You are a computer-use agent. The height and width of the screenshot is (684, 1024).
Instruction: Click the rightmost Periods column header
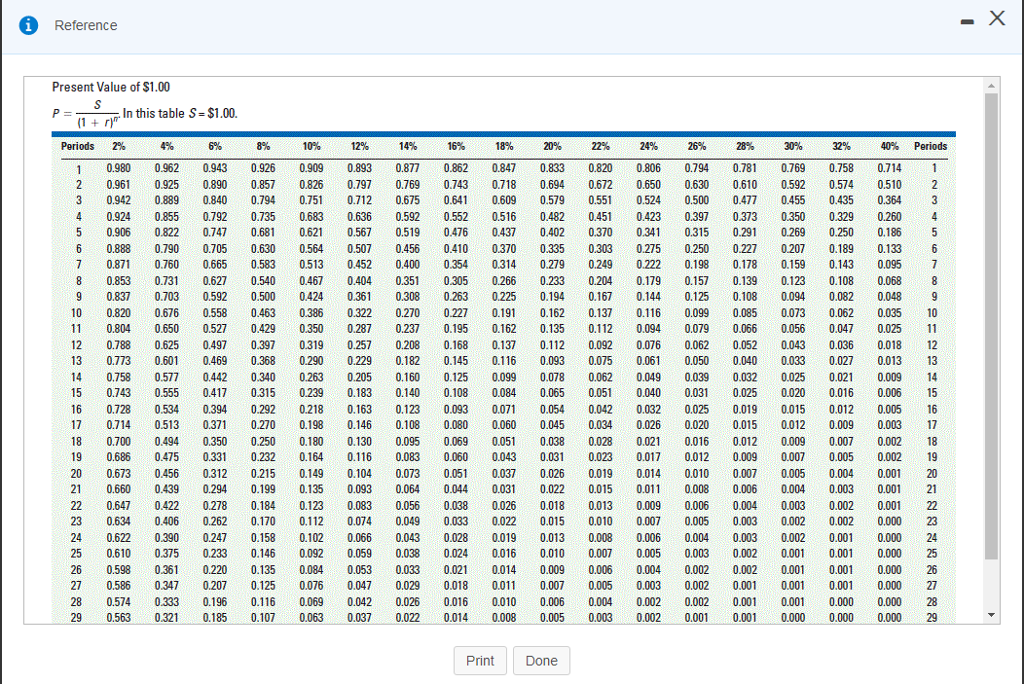pos(931,146)
